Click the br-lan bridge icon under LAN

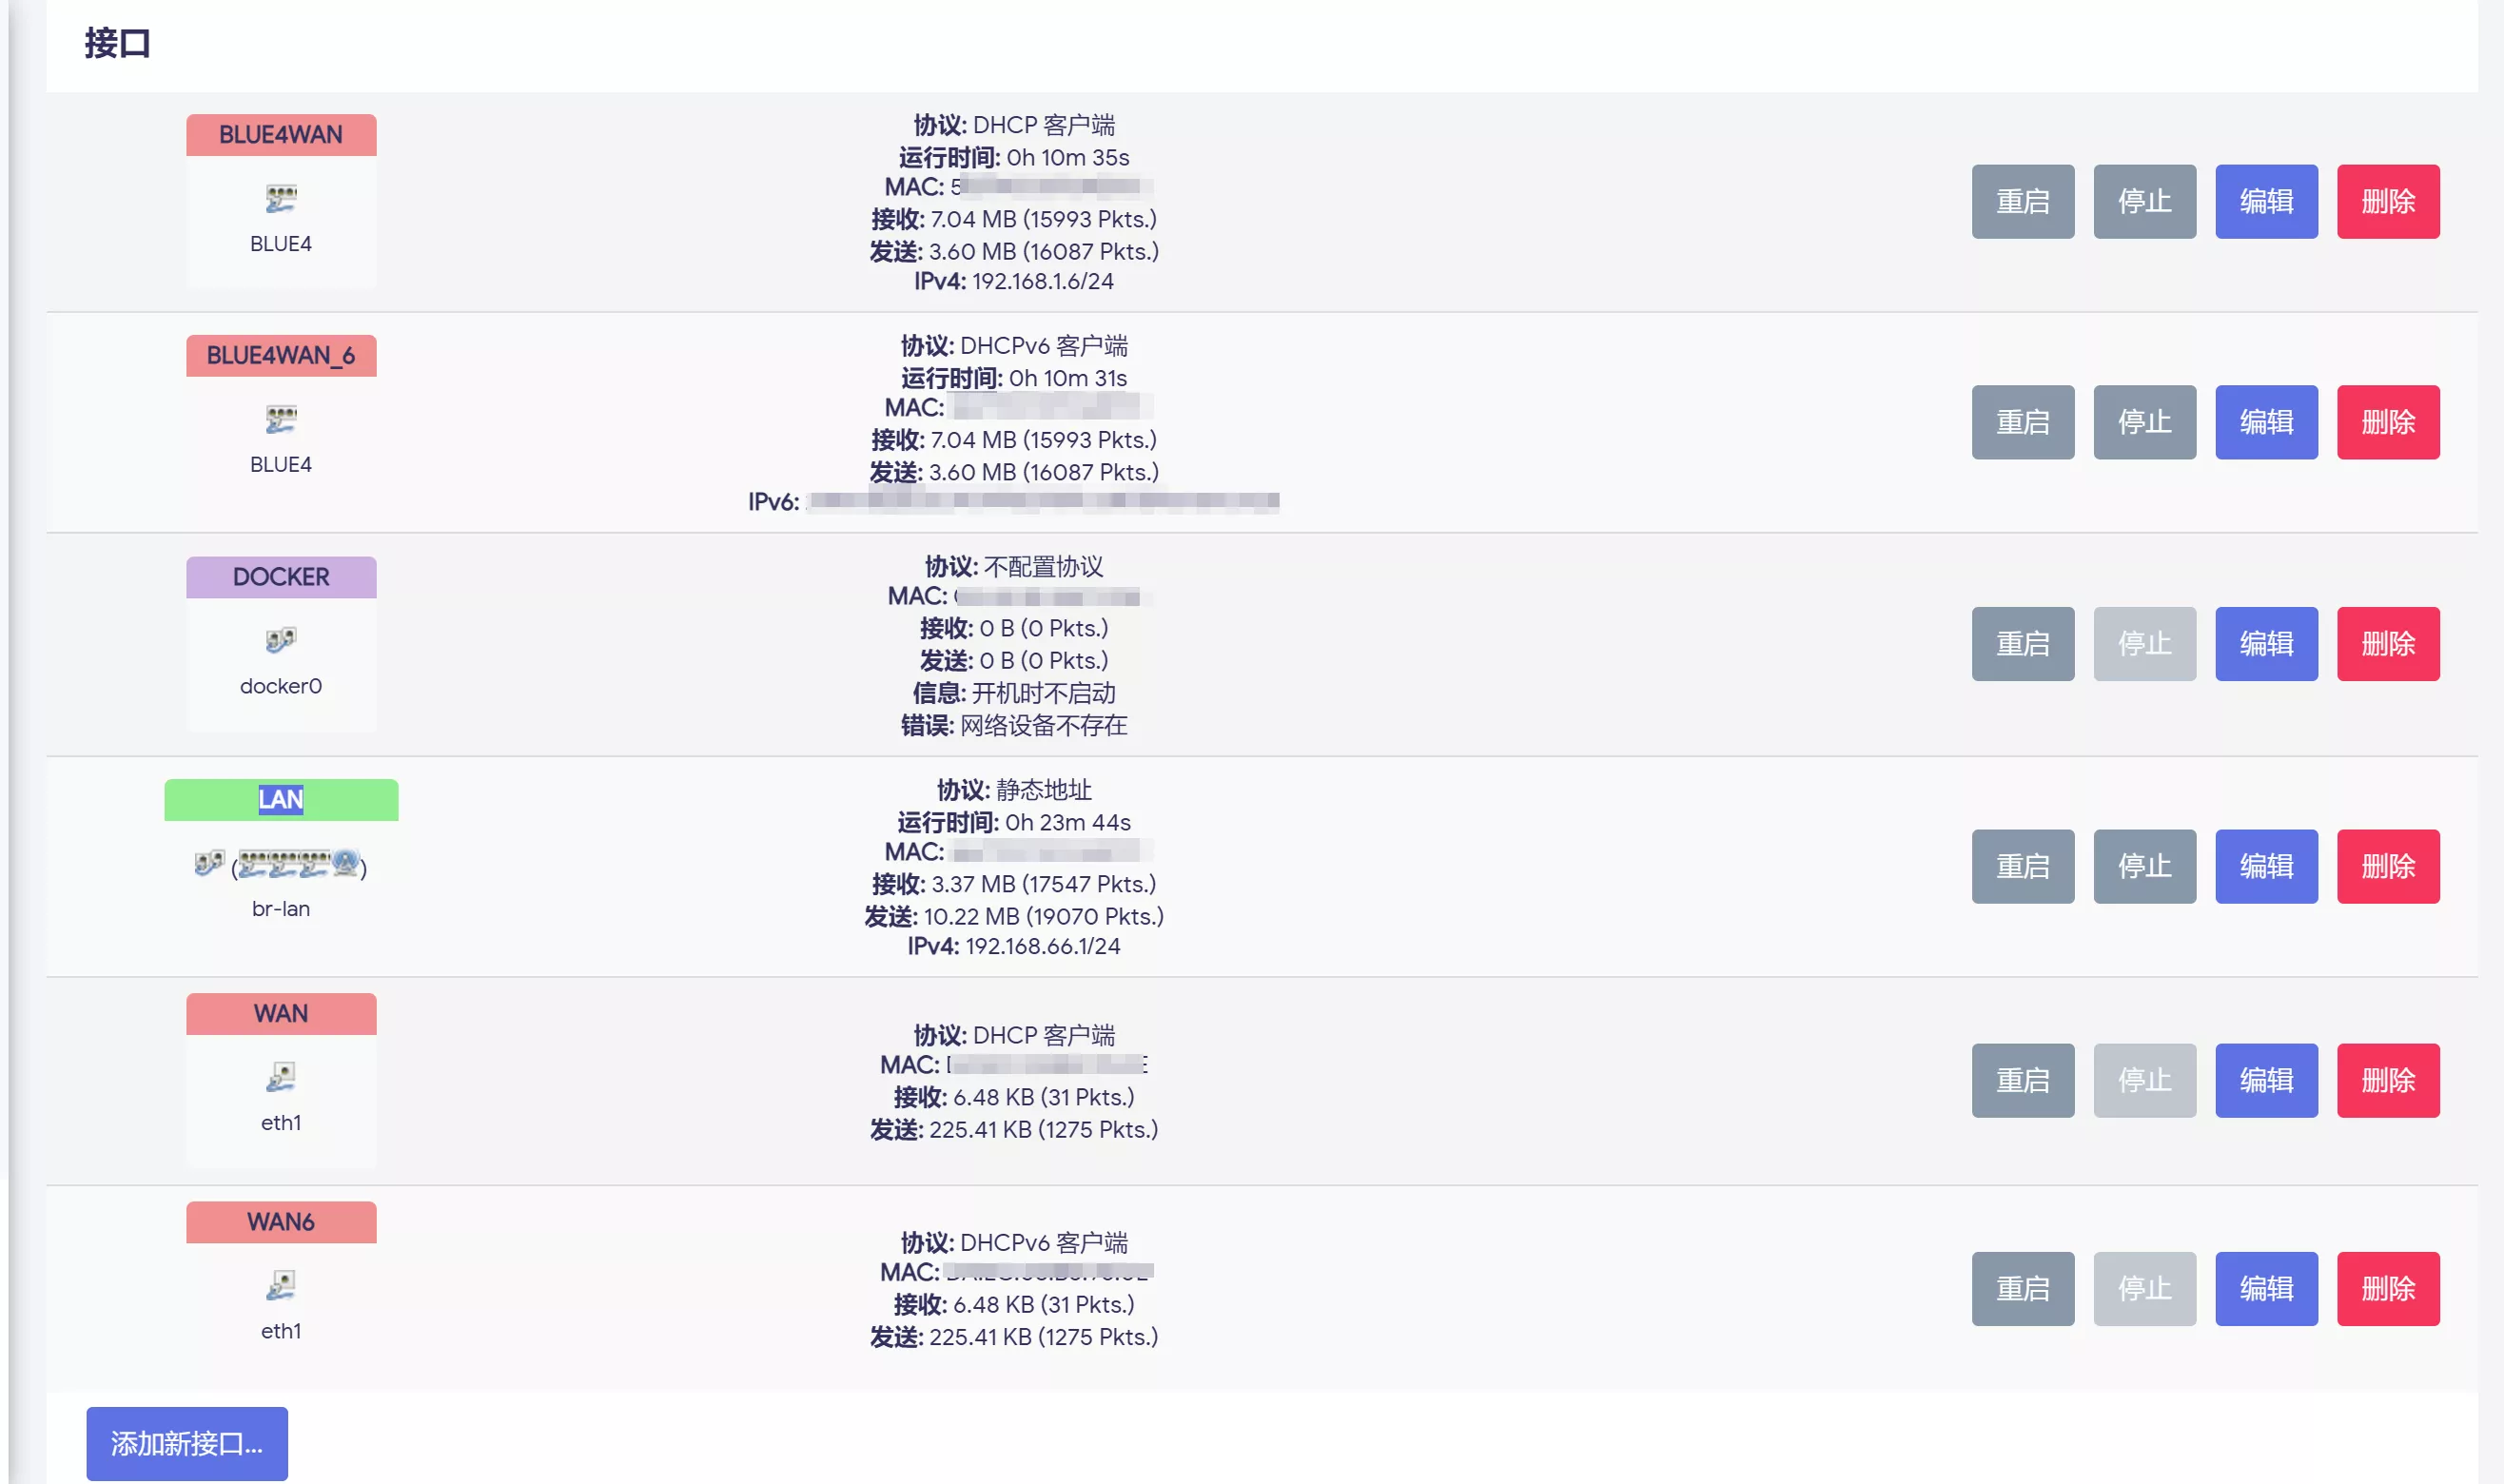[x=209, y=863]
